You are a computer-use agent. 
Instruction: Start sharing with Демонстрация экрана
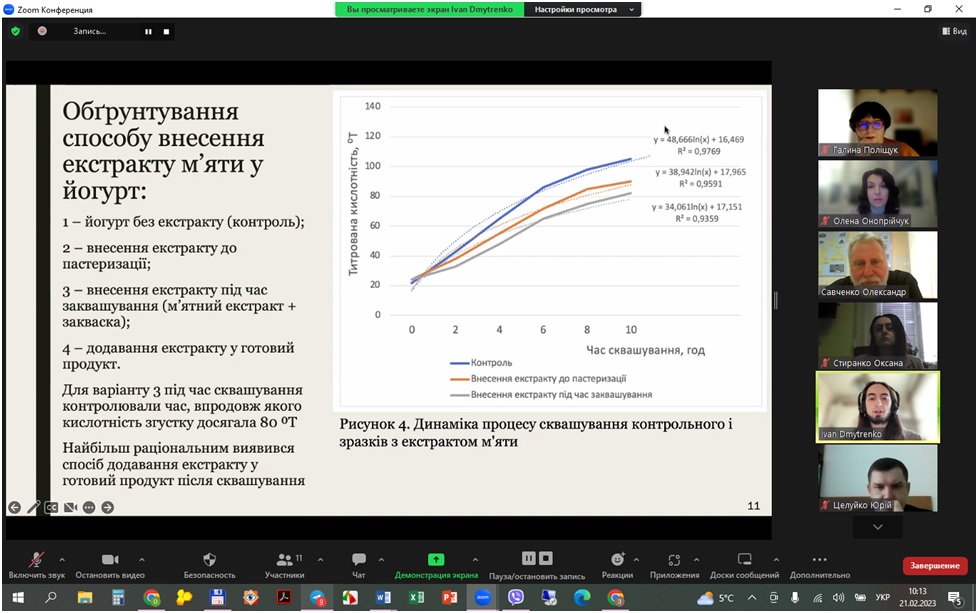436,564
